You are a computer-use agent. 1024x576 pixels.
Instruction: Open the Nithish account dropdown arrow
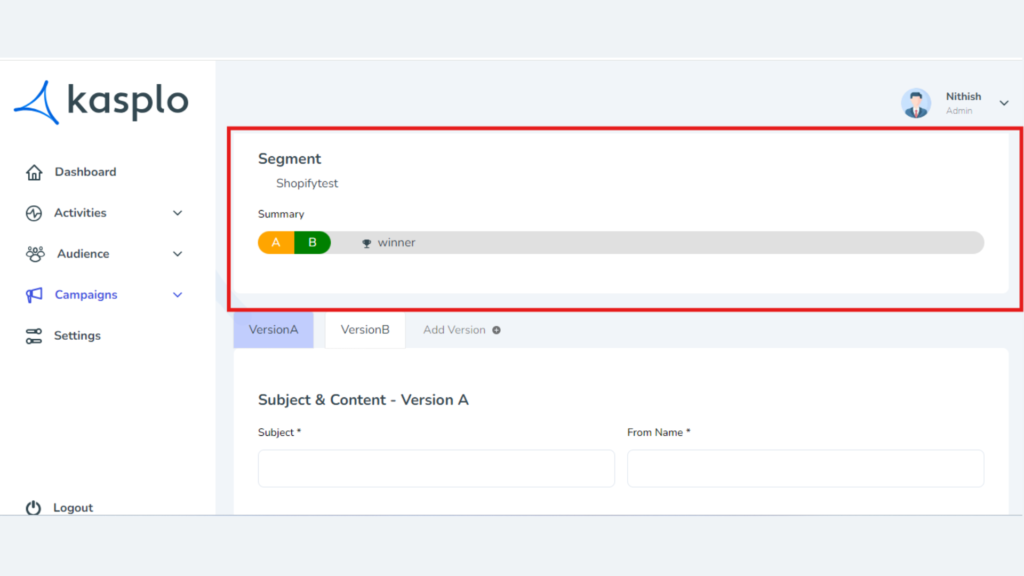pyautogui.click(x=1004, y=103)
